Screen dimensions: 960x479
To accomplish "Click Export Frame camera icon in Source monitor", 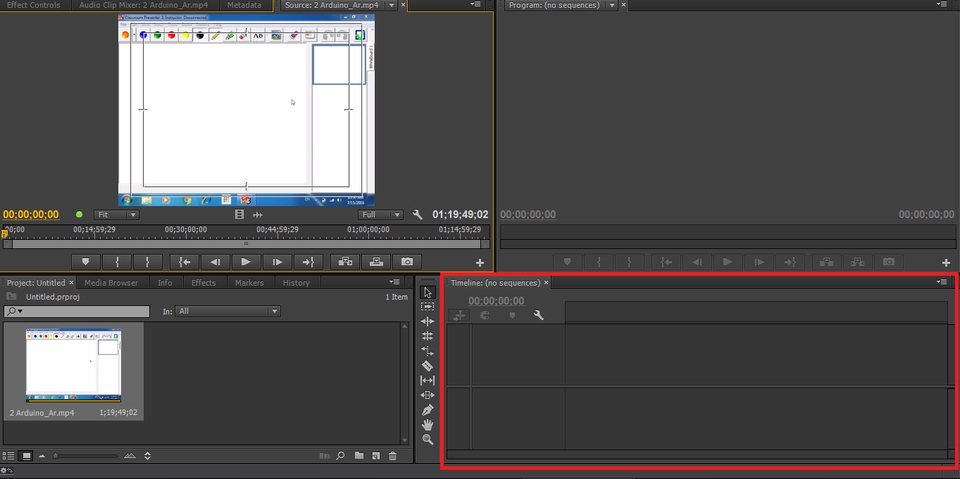I will tap(405, 262).
